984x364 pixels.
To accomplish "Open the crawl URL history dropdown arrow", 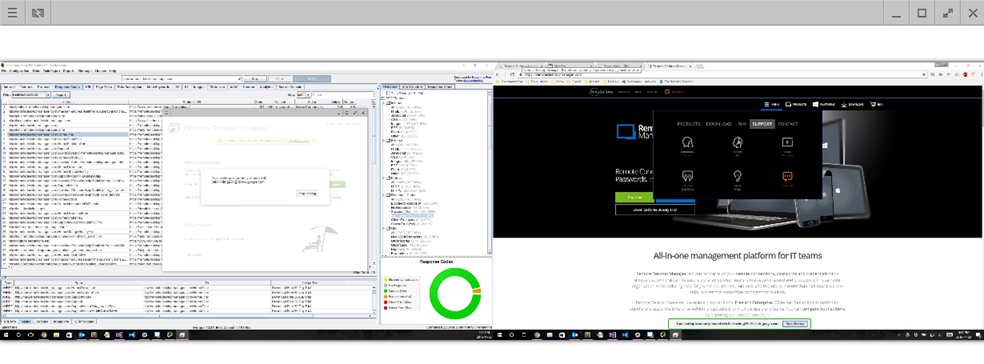I will tap(238, 79).
